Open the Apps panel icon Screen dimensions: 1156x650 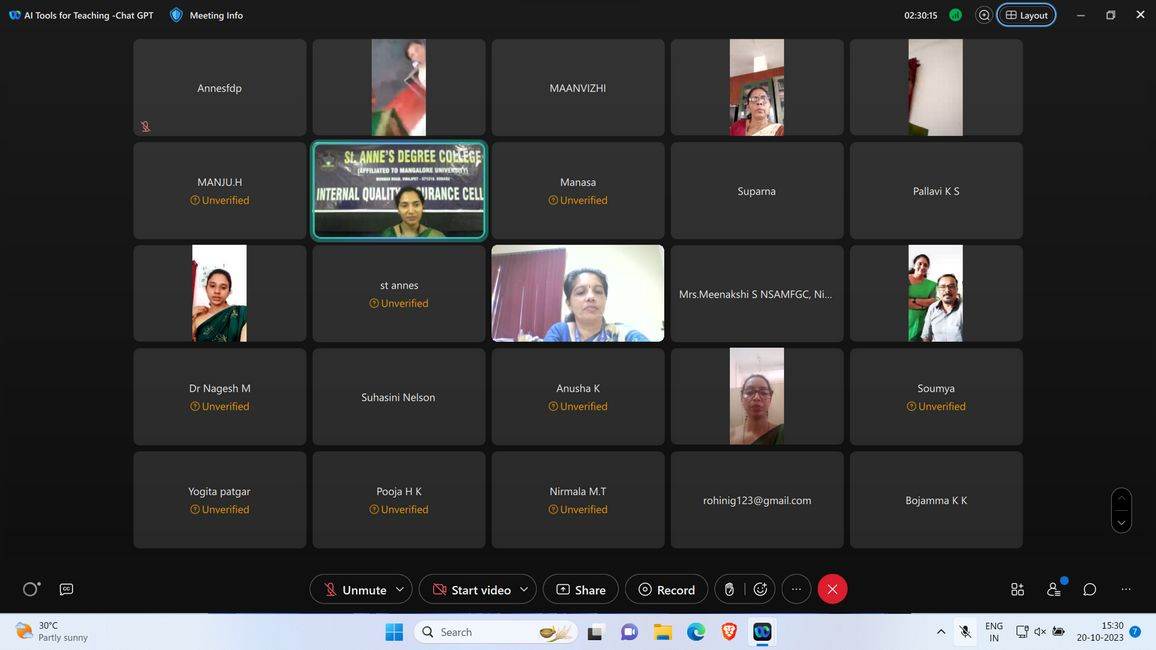(x=1017, y=589)
